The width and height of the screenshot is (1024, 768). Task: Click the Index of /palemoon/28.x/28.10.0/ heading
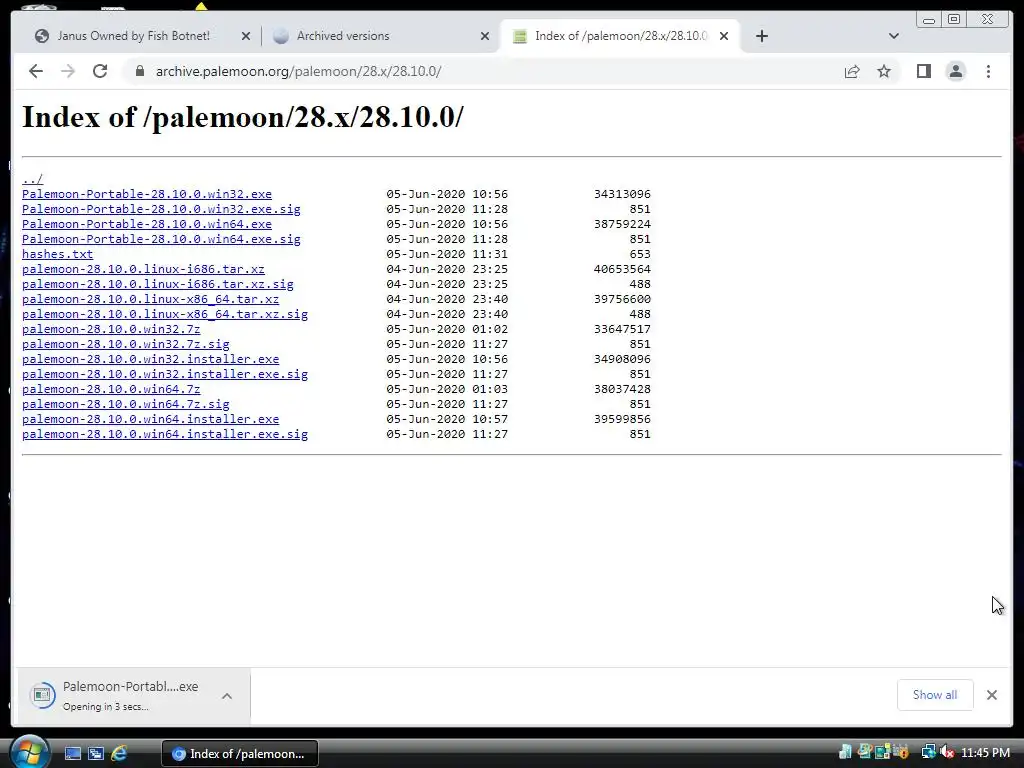[x=243, y=118]
